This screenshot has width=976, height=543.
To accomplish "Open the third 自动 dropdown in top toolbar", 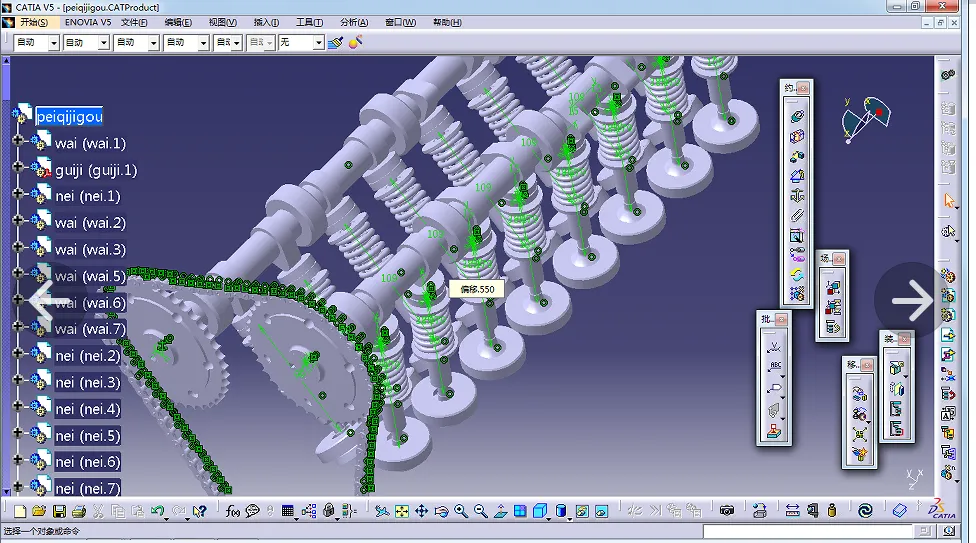I will (154, 42).
